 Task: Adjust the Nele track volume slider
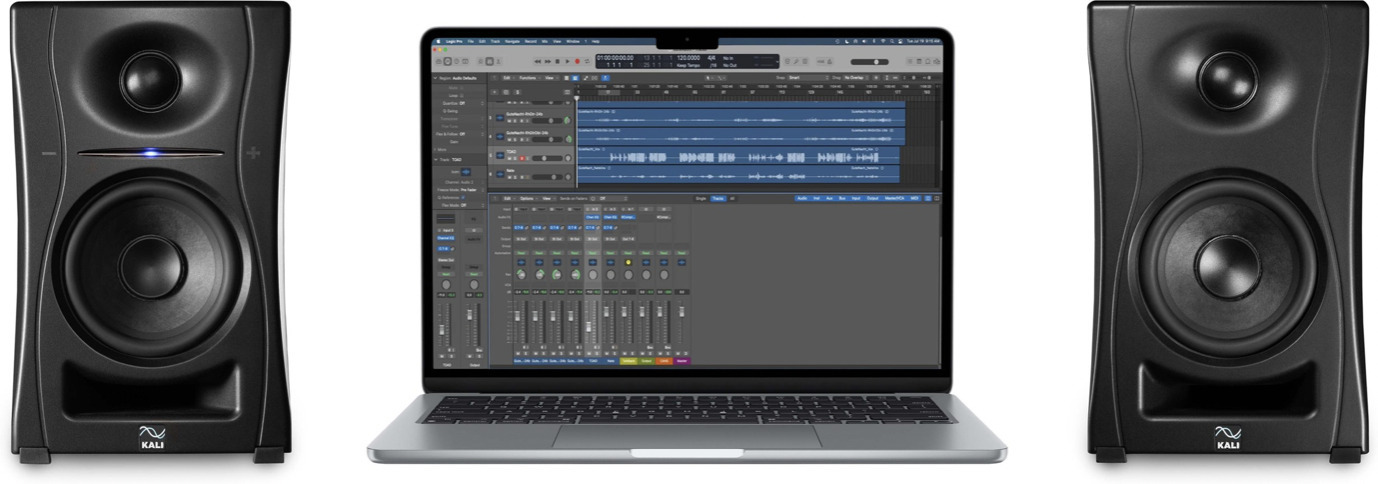tap(546, 177)
